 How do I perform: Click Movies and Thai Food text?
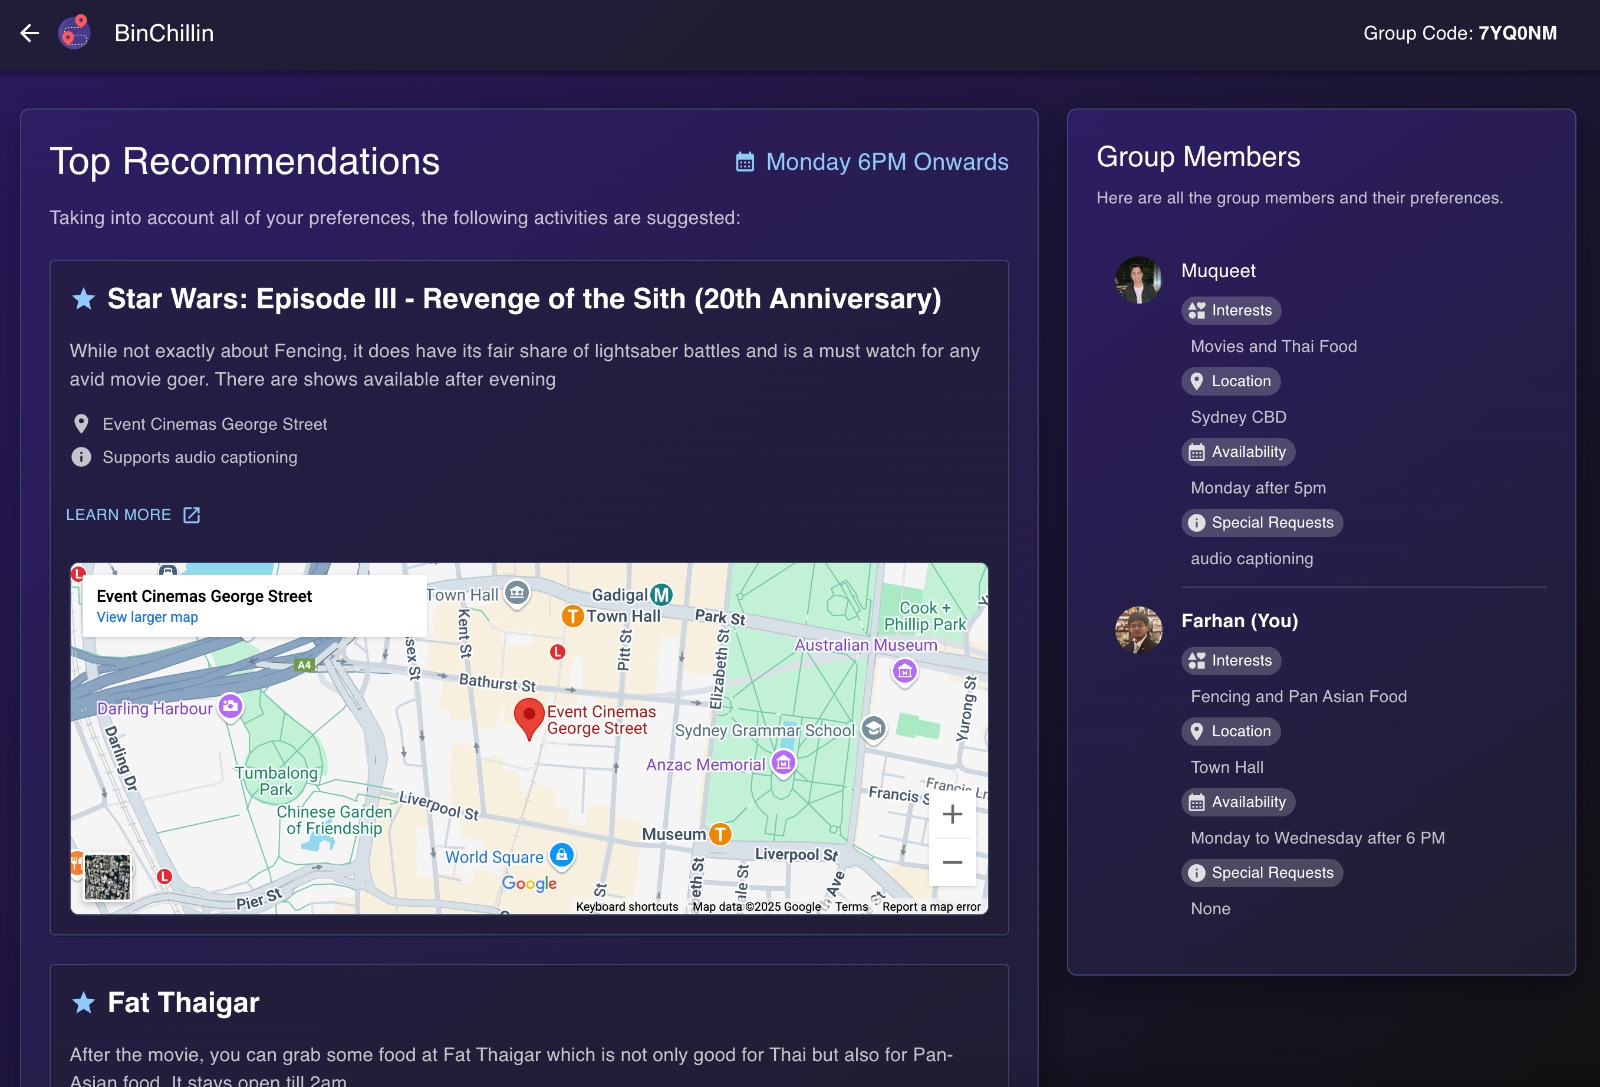click(1274, 346)
